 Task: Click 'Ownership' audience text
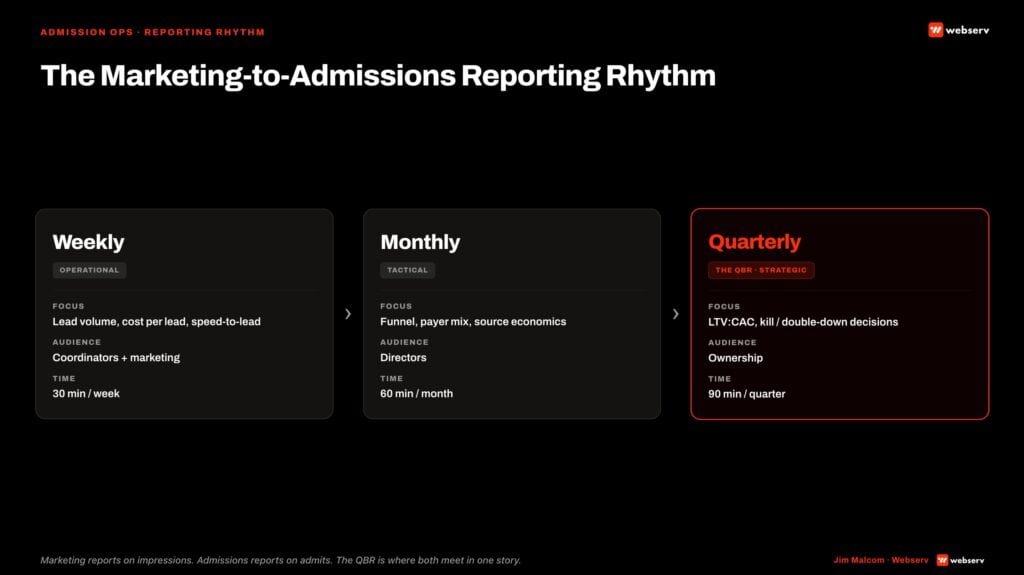(x=735, y=358)
